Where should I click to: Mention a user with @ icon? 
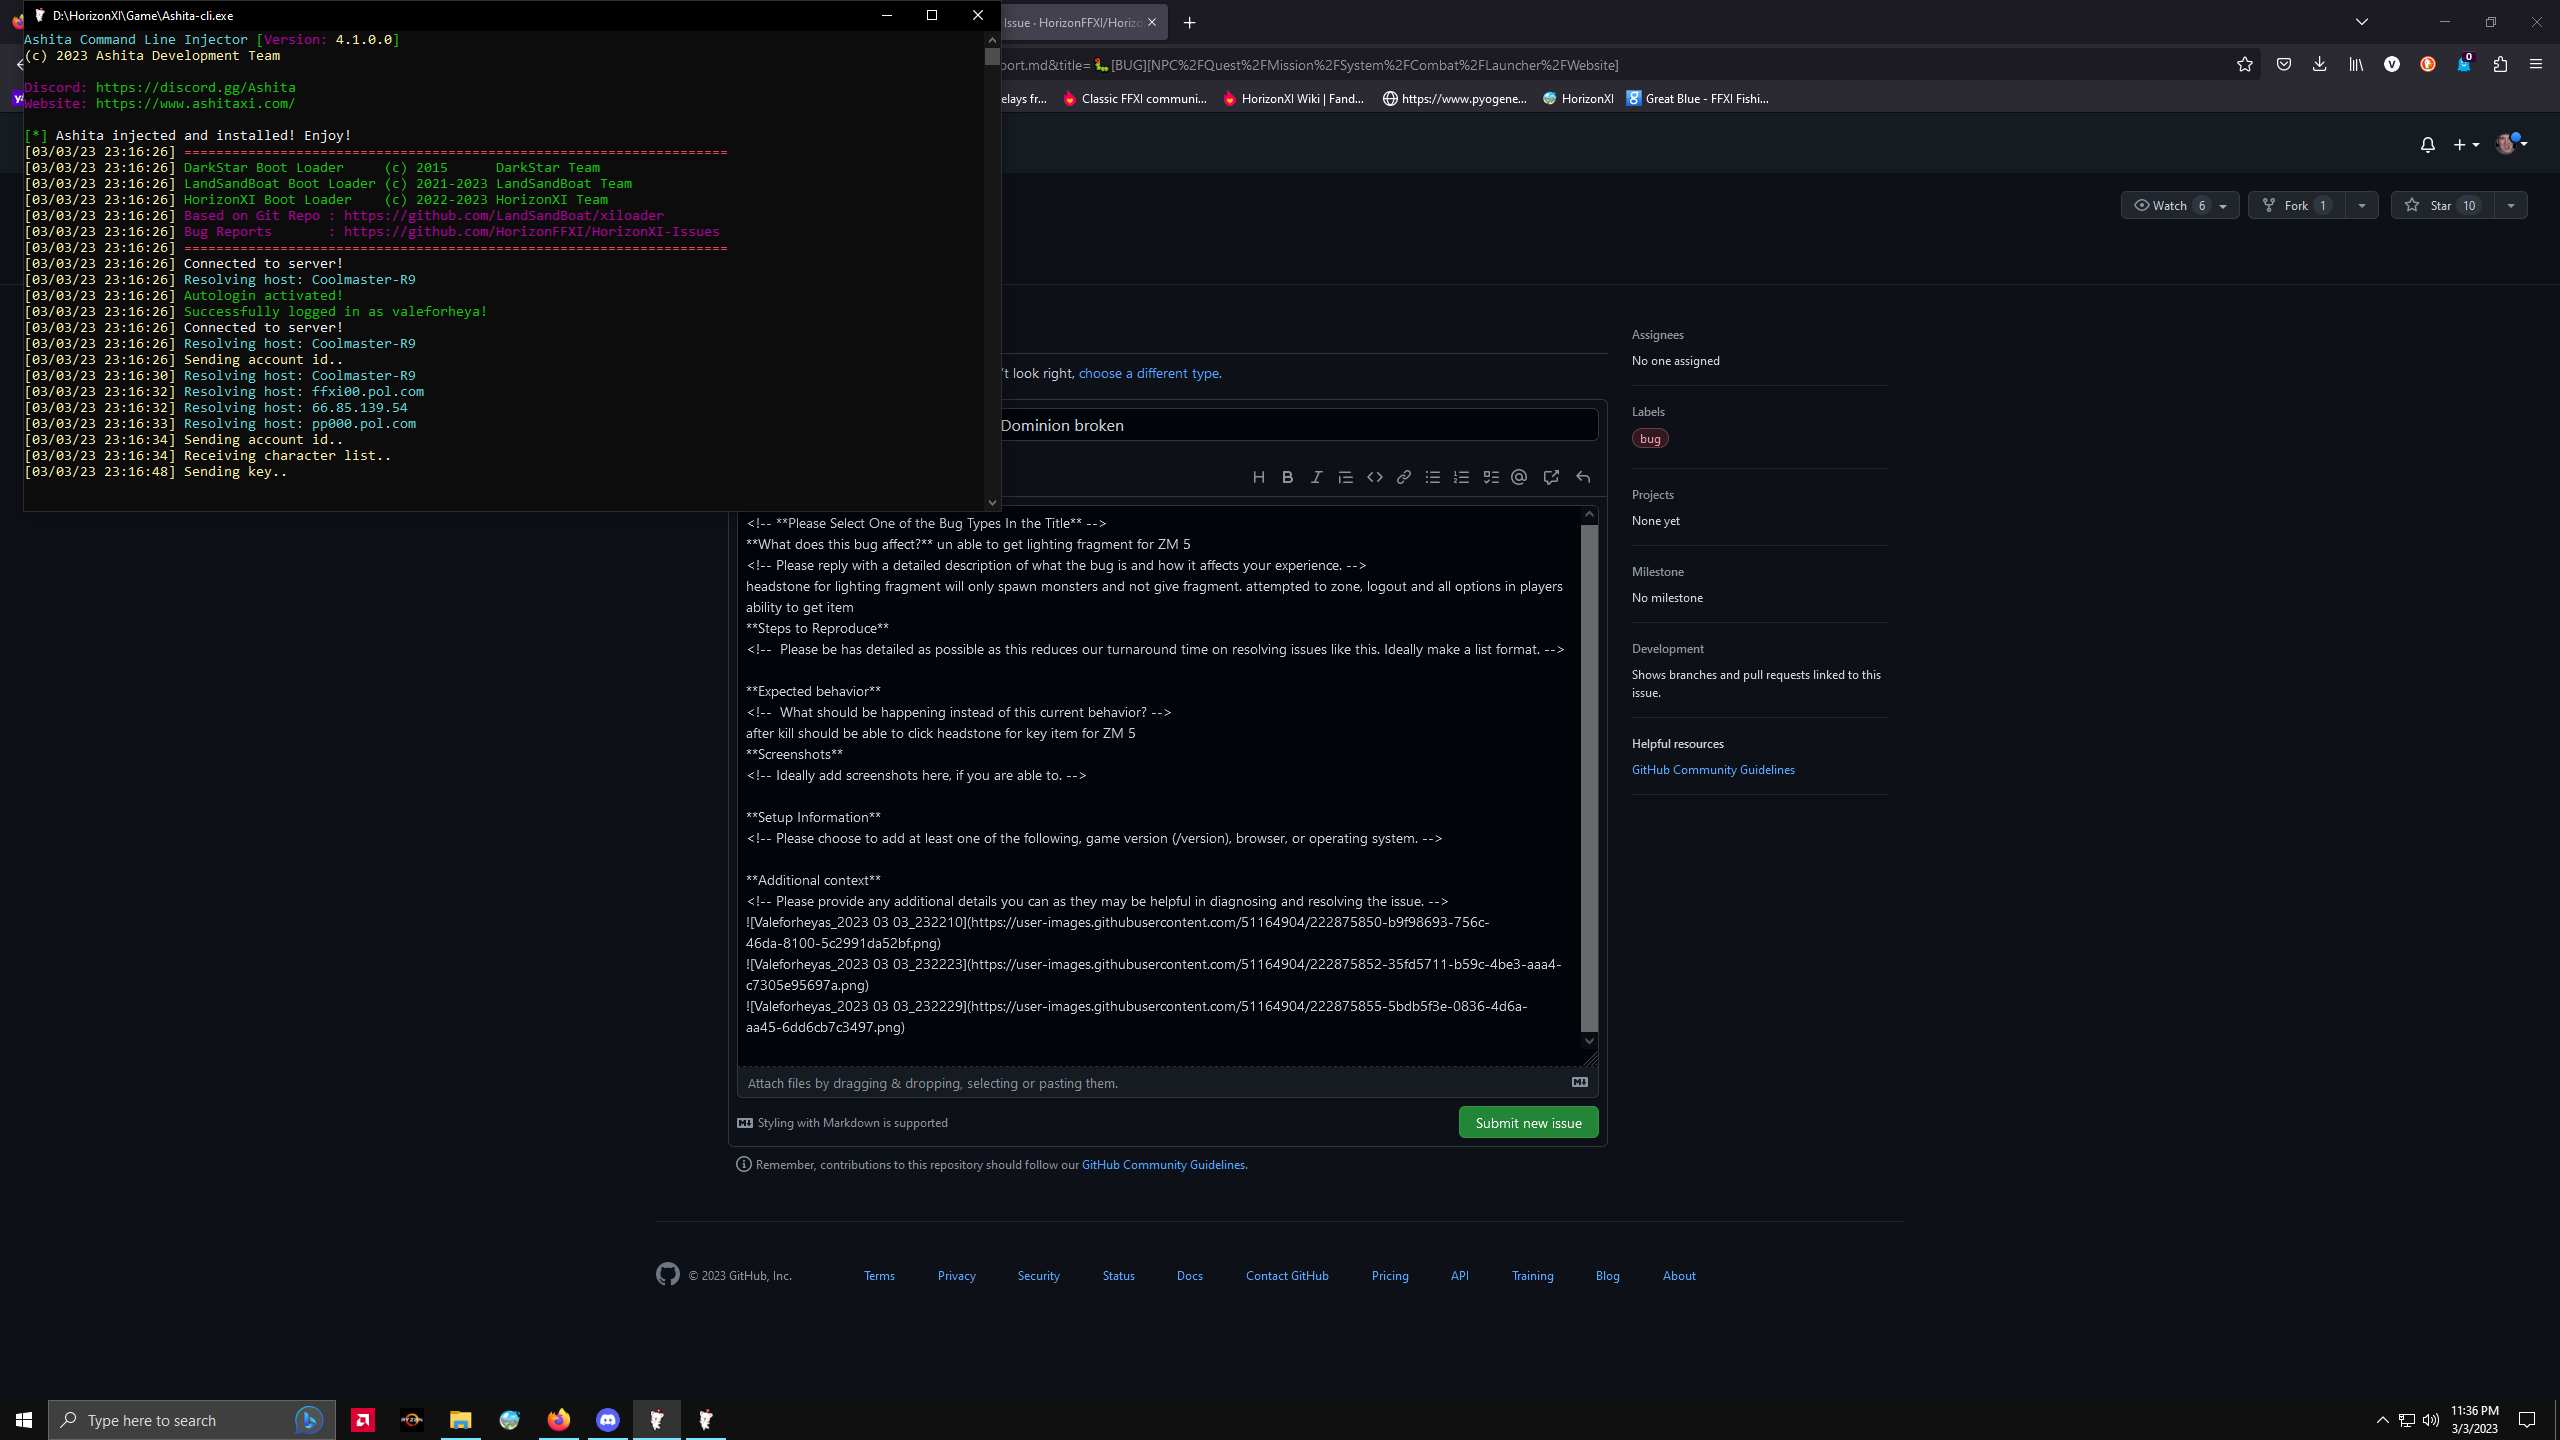tap(1519, 478)
